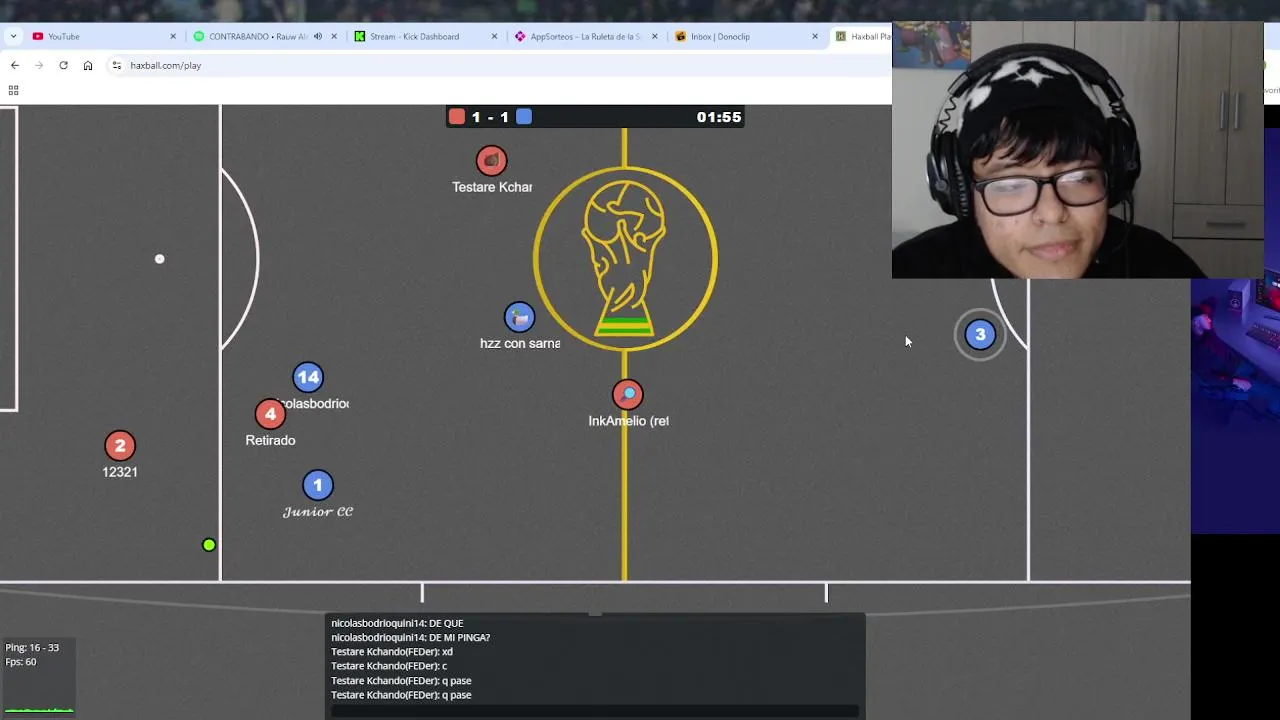Click the Kick Dashboard tab favicon
Viewport: 1280px width, 720px height.
point(360,36)
